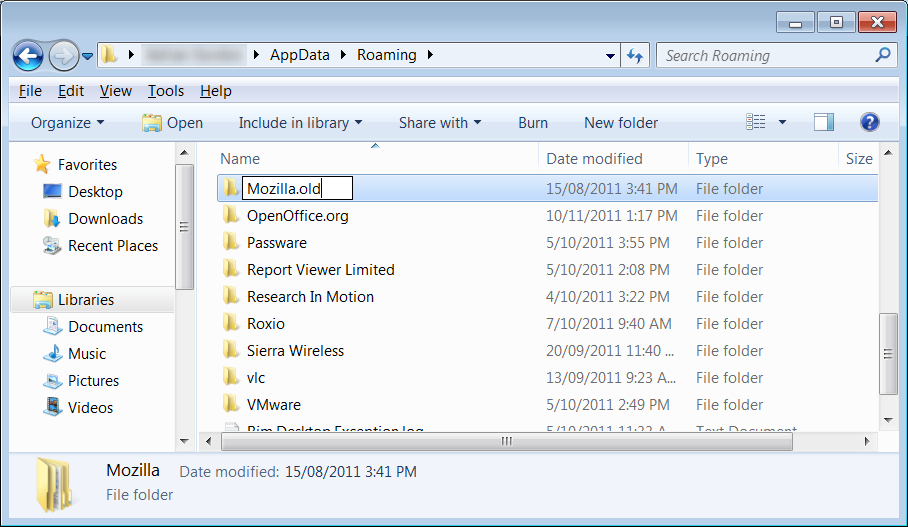
Task: Go back with the blue Back arrow
Action: 28,56
